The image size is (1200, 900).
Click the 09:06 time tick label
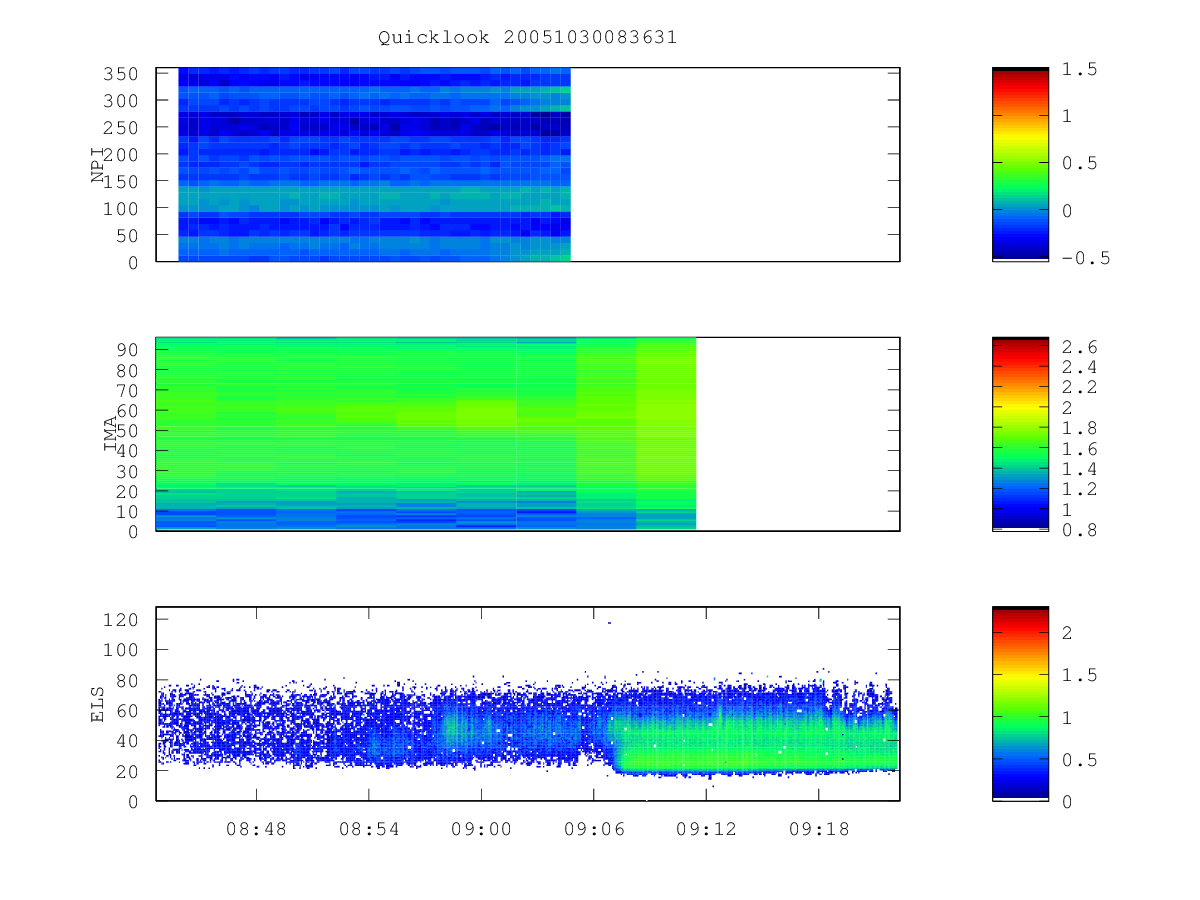pos(594,829)
